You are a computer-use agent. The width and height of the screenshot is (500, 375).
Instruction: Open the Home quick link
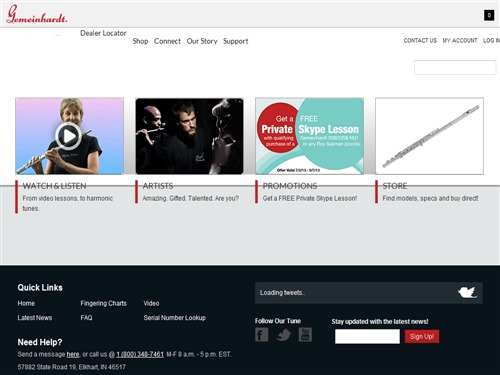click(26, 303)
